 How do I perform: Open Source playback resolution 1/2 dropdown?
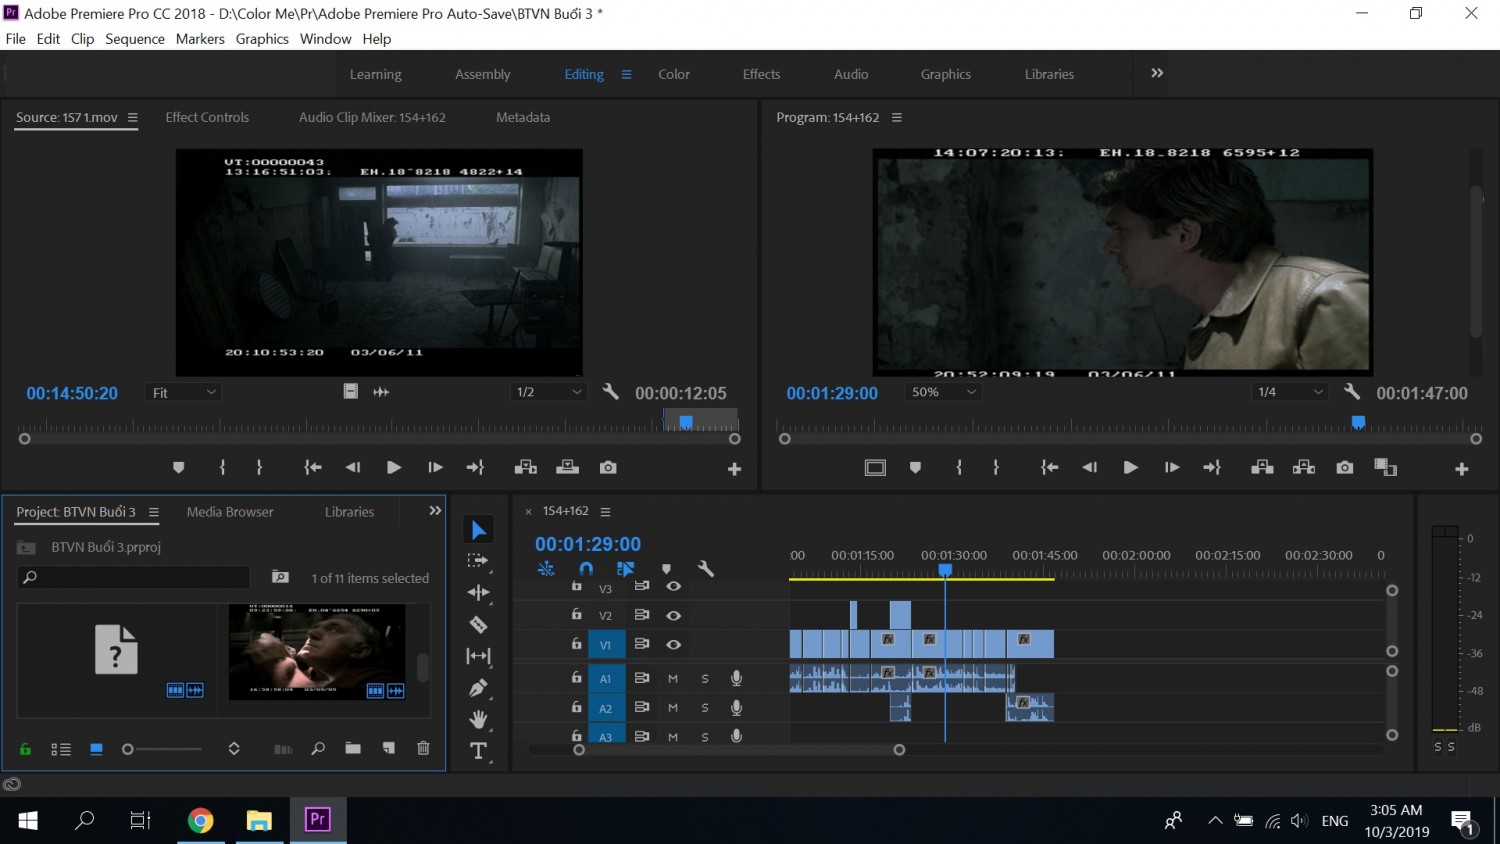click(548, 392)
